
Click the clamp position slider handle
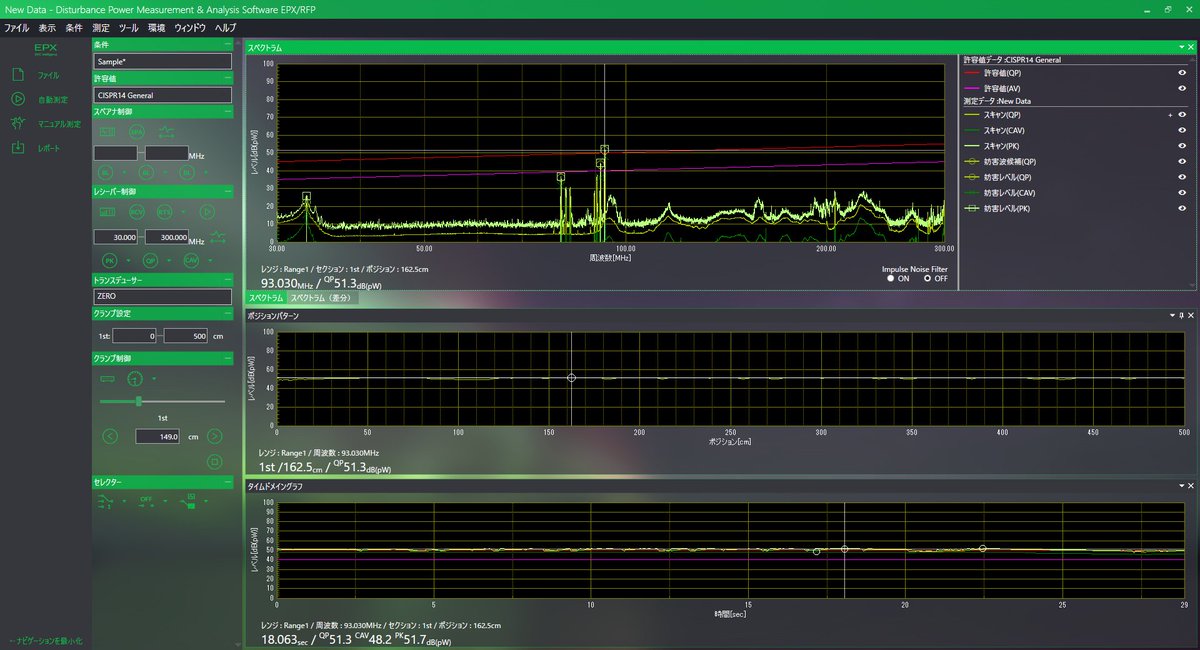138,401
